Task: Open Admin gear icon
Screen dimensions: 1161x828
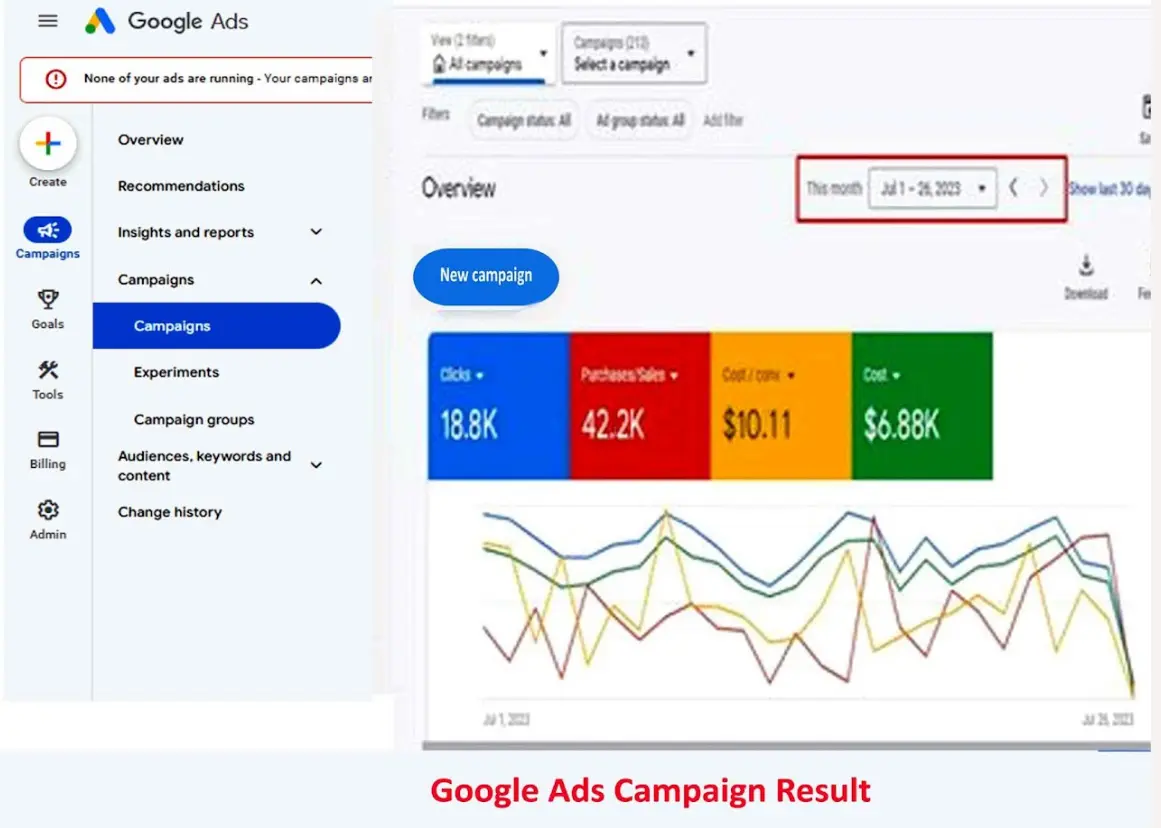Action: point(47,510)
